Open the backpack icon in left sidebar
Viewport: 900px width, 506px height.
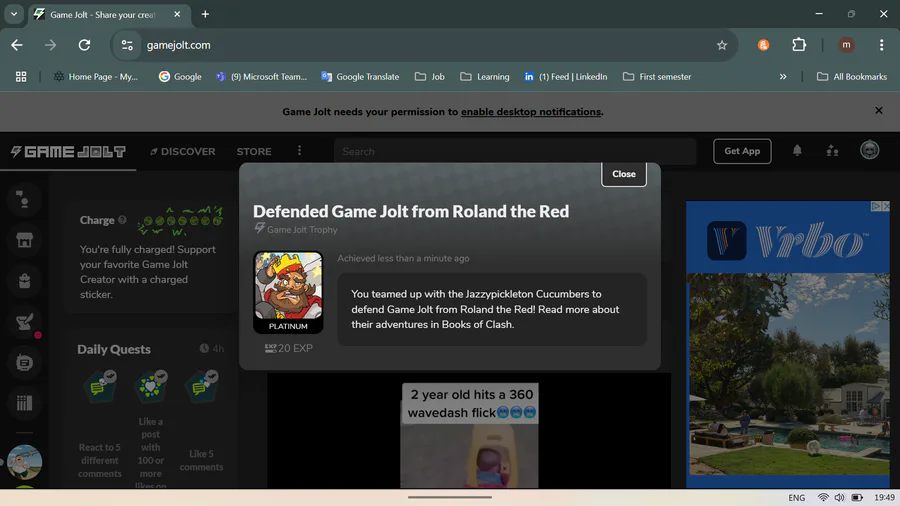(x=24, y=281)
